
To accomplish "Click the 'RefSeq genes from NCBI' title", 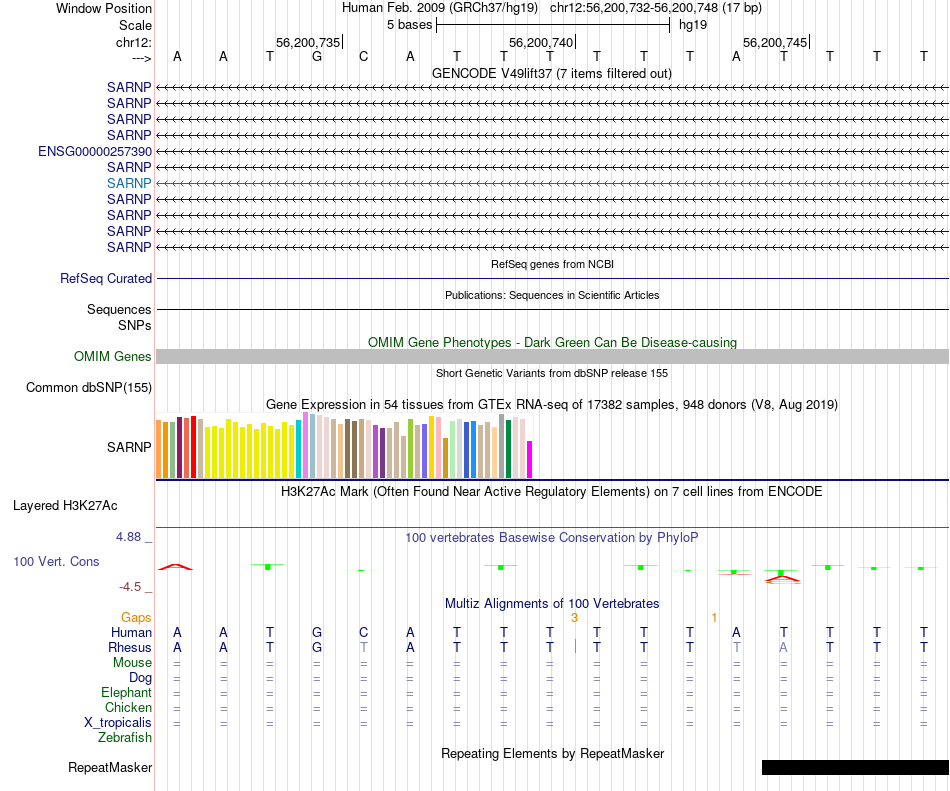I will pos(552,264).
